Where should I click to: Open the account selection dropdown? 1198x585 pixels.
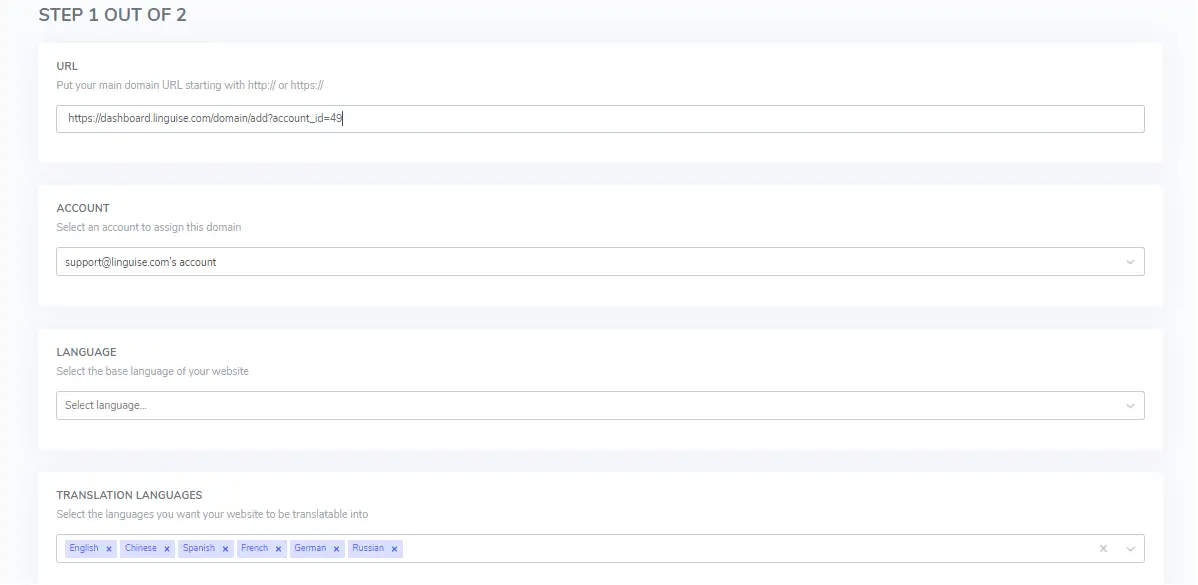[x=600, y=262]
